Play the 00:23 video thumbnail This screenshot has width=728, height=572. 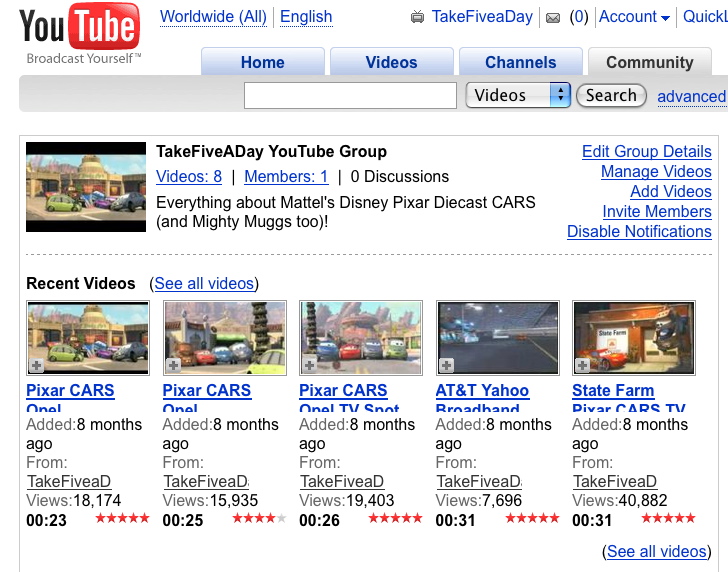coord(88,338)
